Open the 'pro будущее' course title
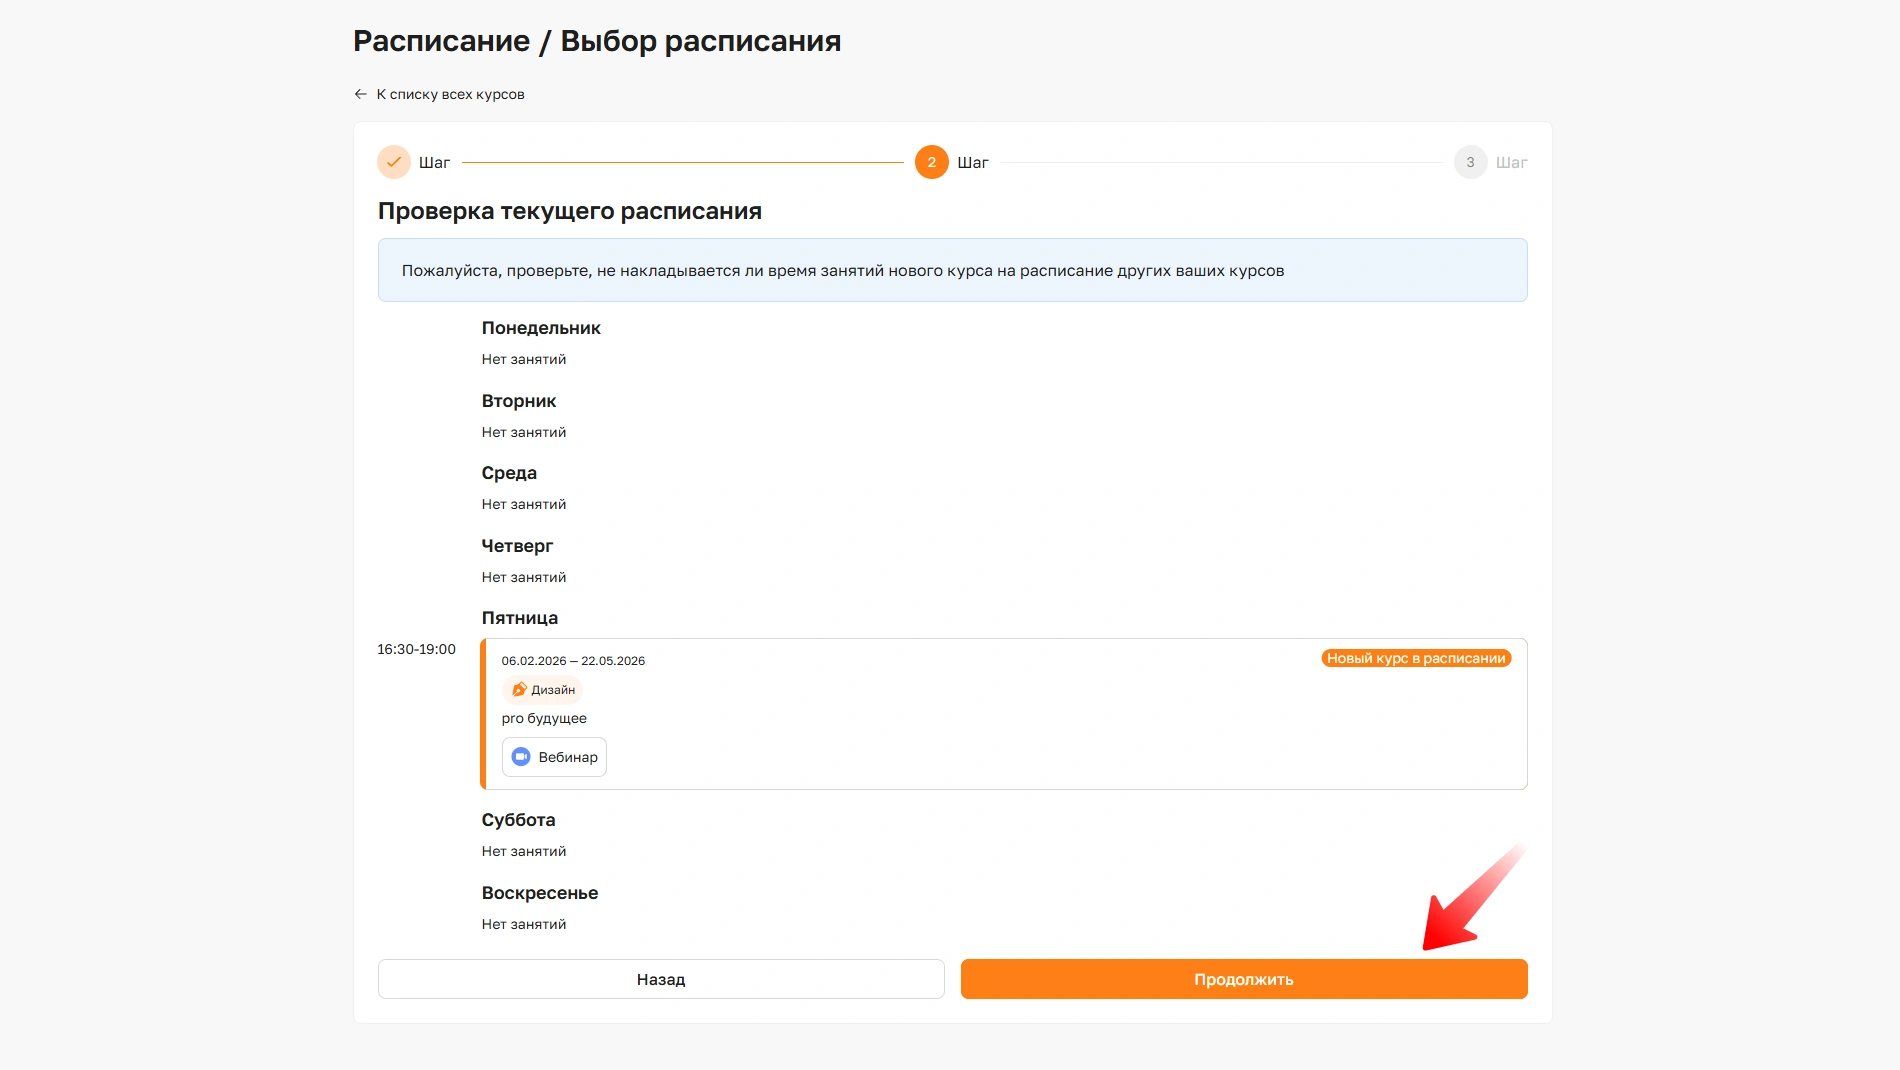This screenshot has height=1070, width=1900. coord(544,718)
